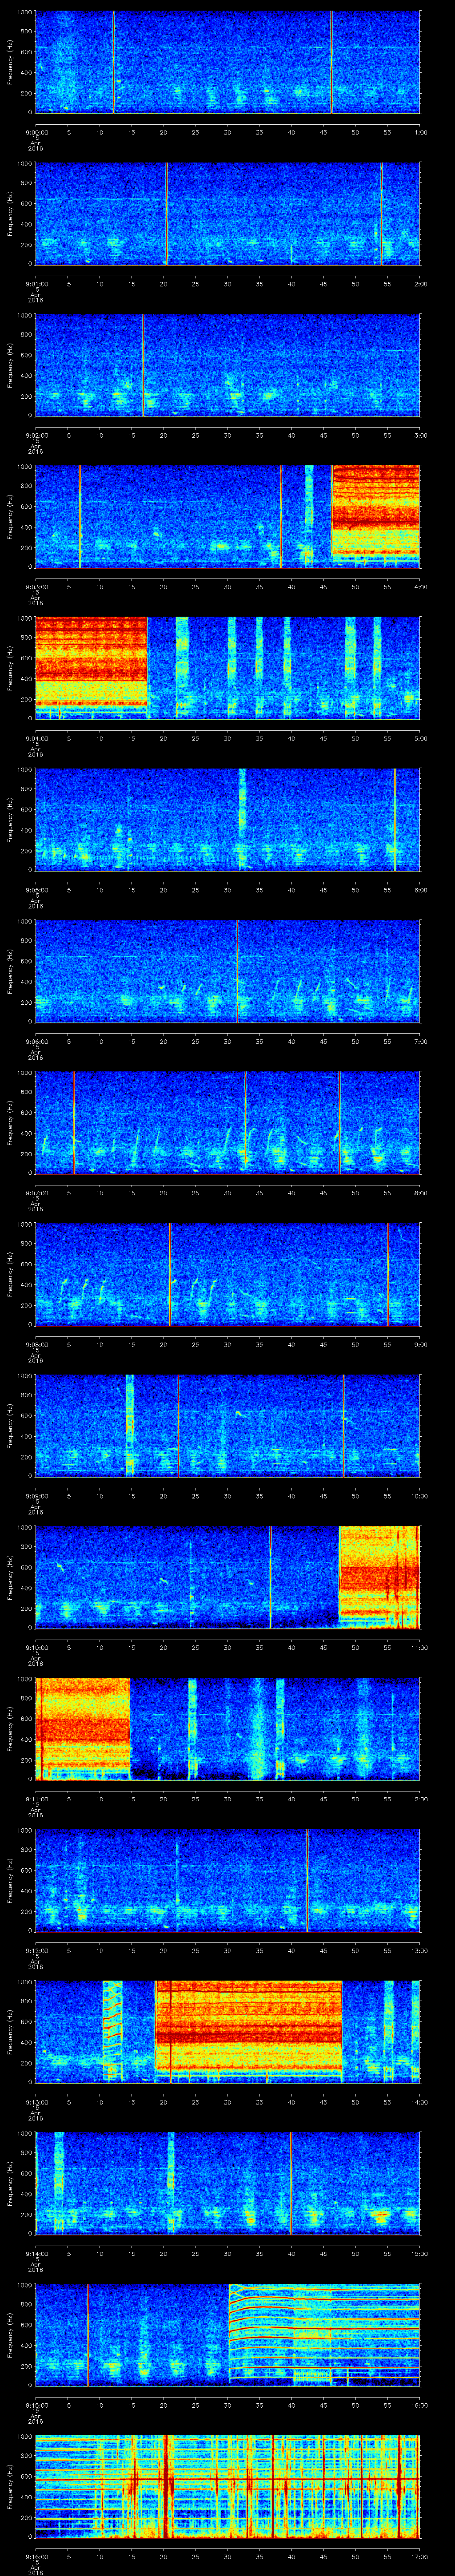
Task: Select the '9:00' end-time label
Action: click(421, 1345)
